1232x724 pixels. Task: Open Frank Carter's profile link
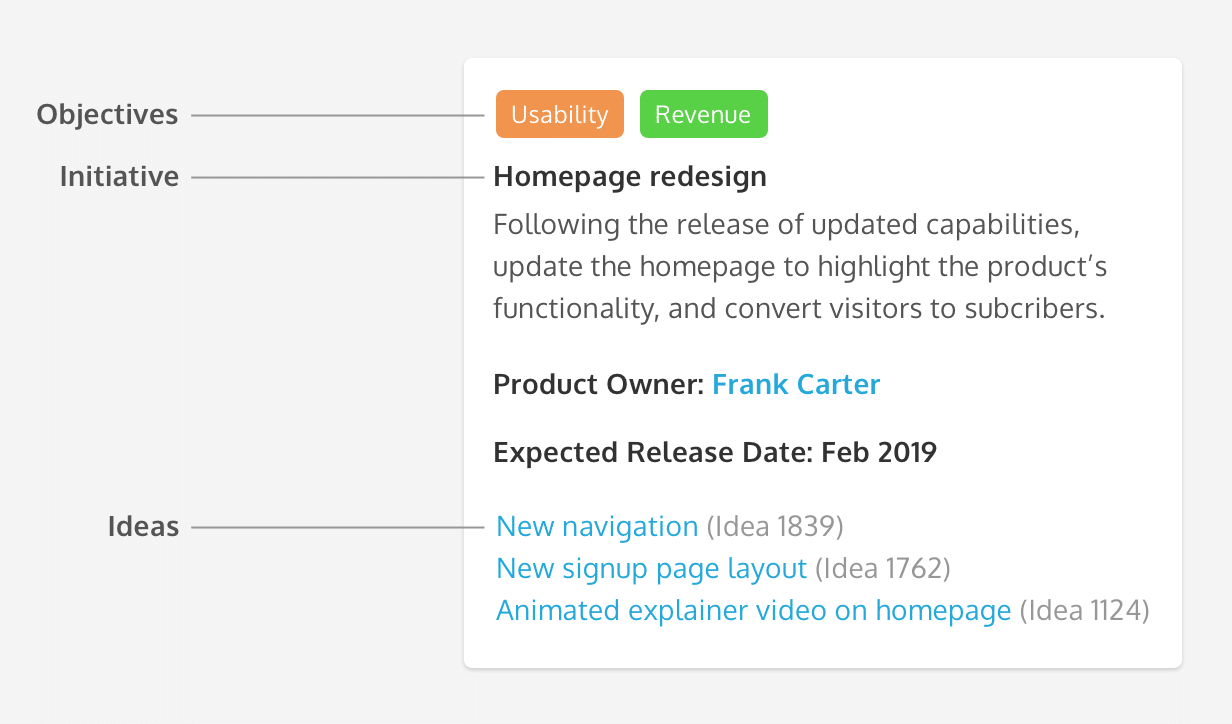[796, 385]
